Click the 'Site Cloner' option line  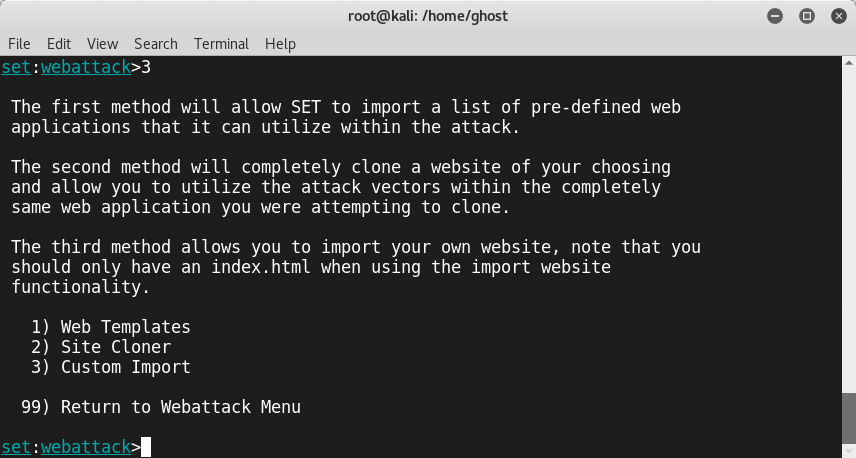101,347
